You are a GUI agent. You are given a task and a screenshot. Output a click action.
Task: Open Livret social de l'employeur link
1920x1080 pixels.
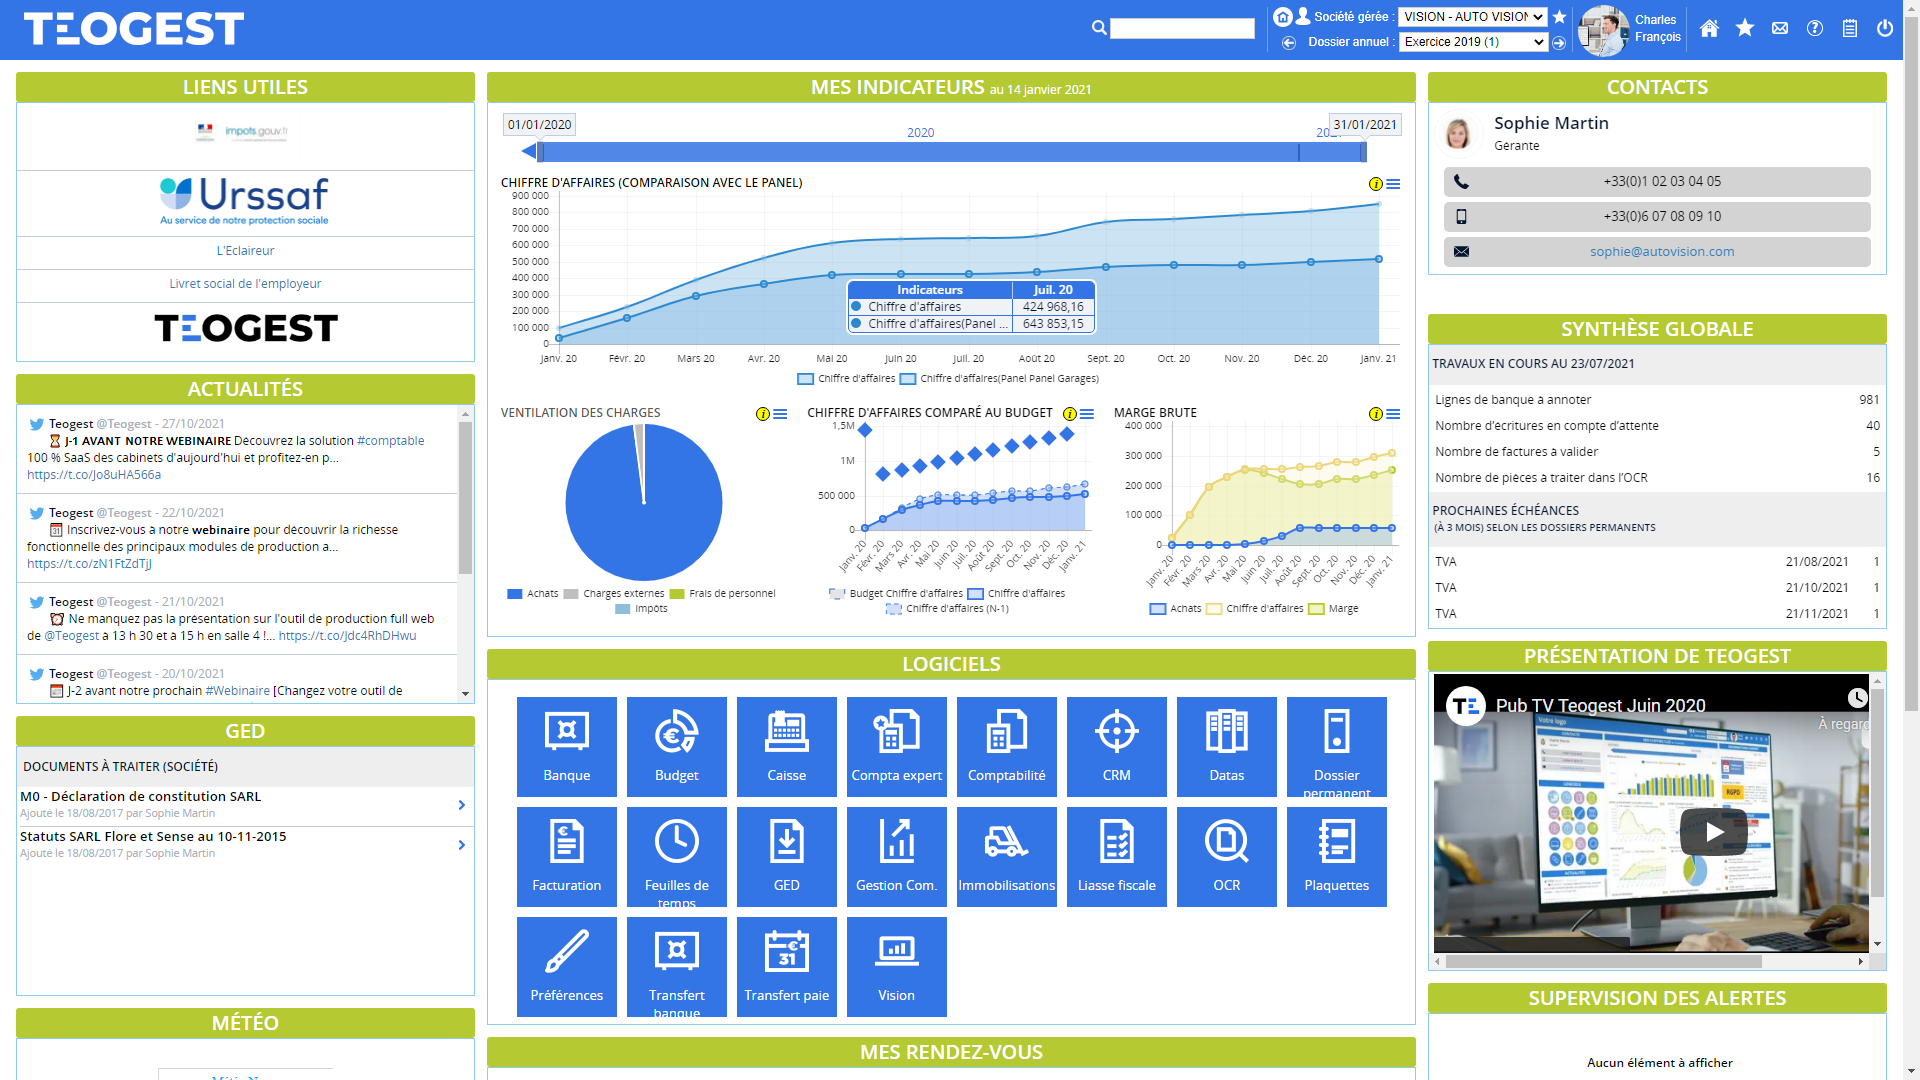tap(245, 284)
